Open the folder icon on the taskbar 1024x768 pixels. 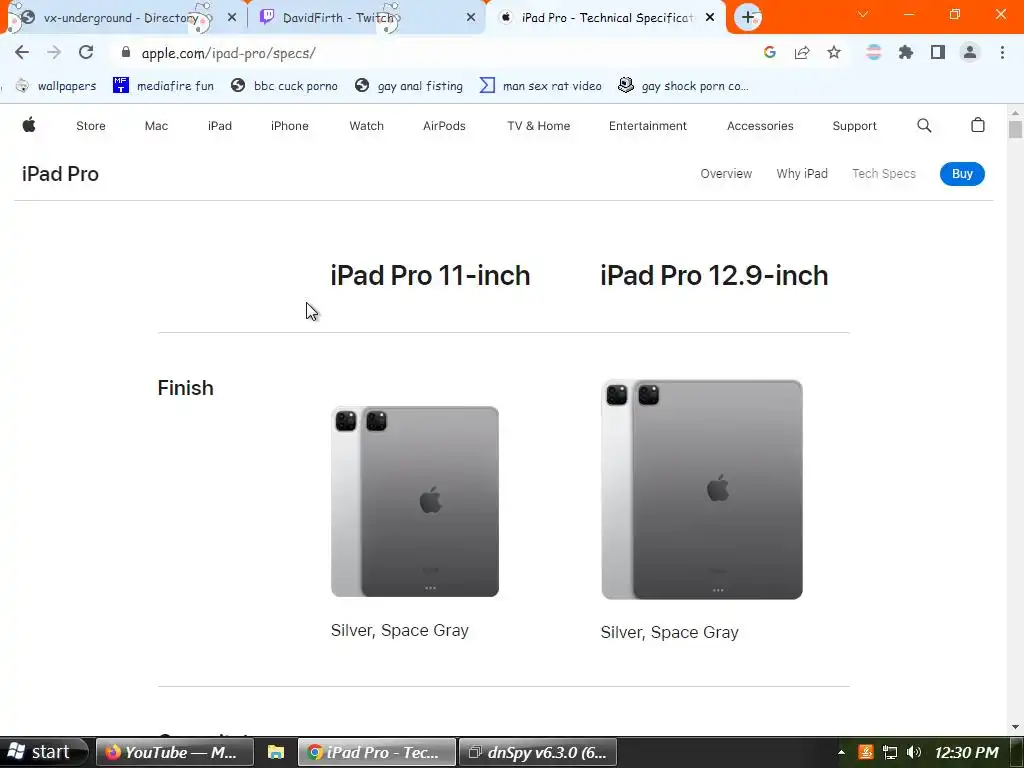[276, 752]
